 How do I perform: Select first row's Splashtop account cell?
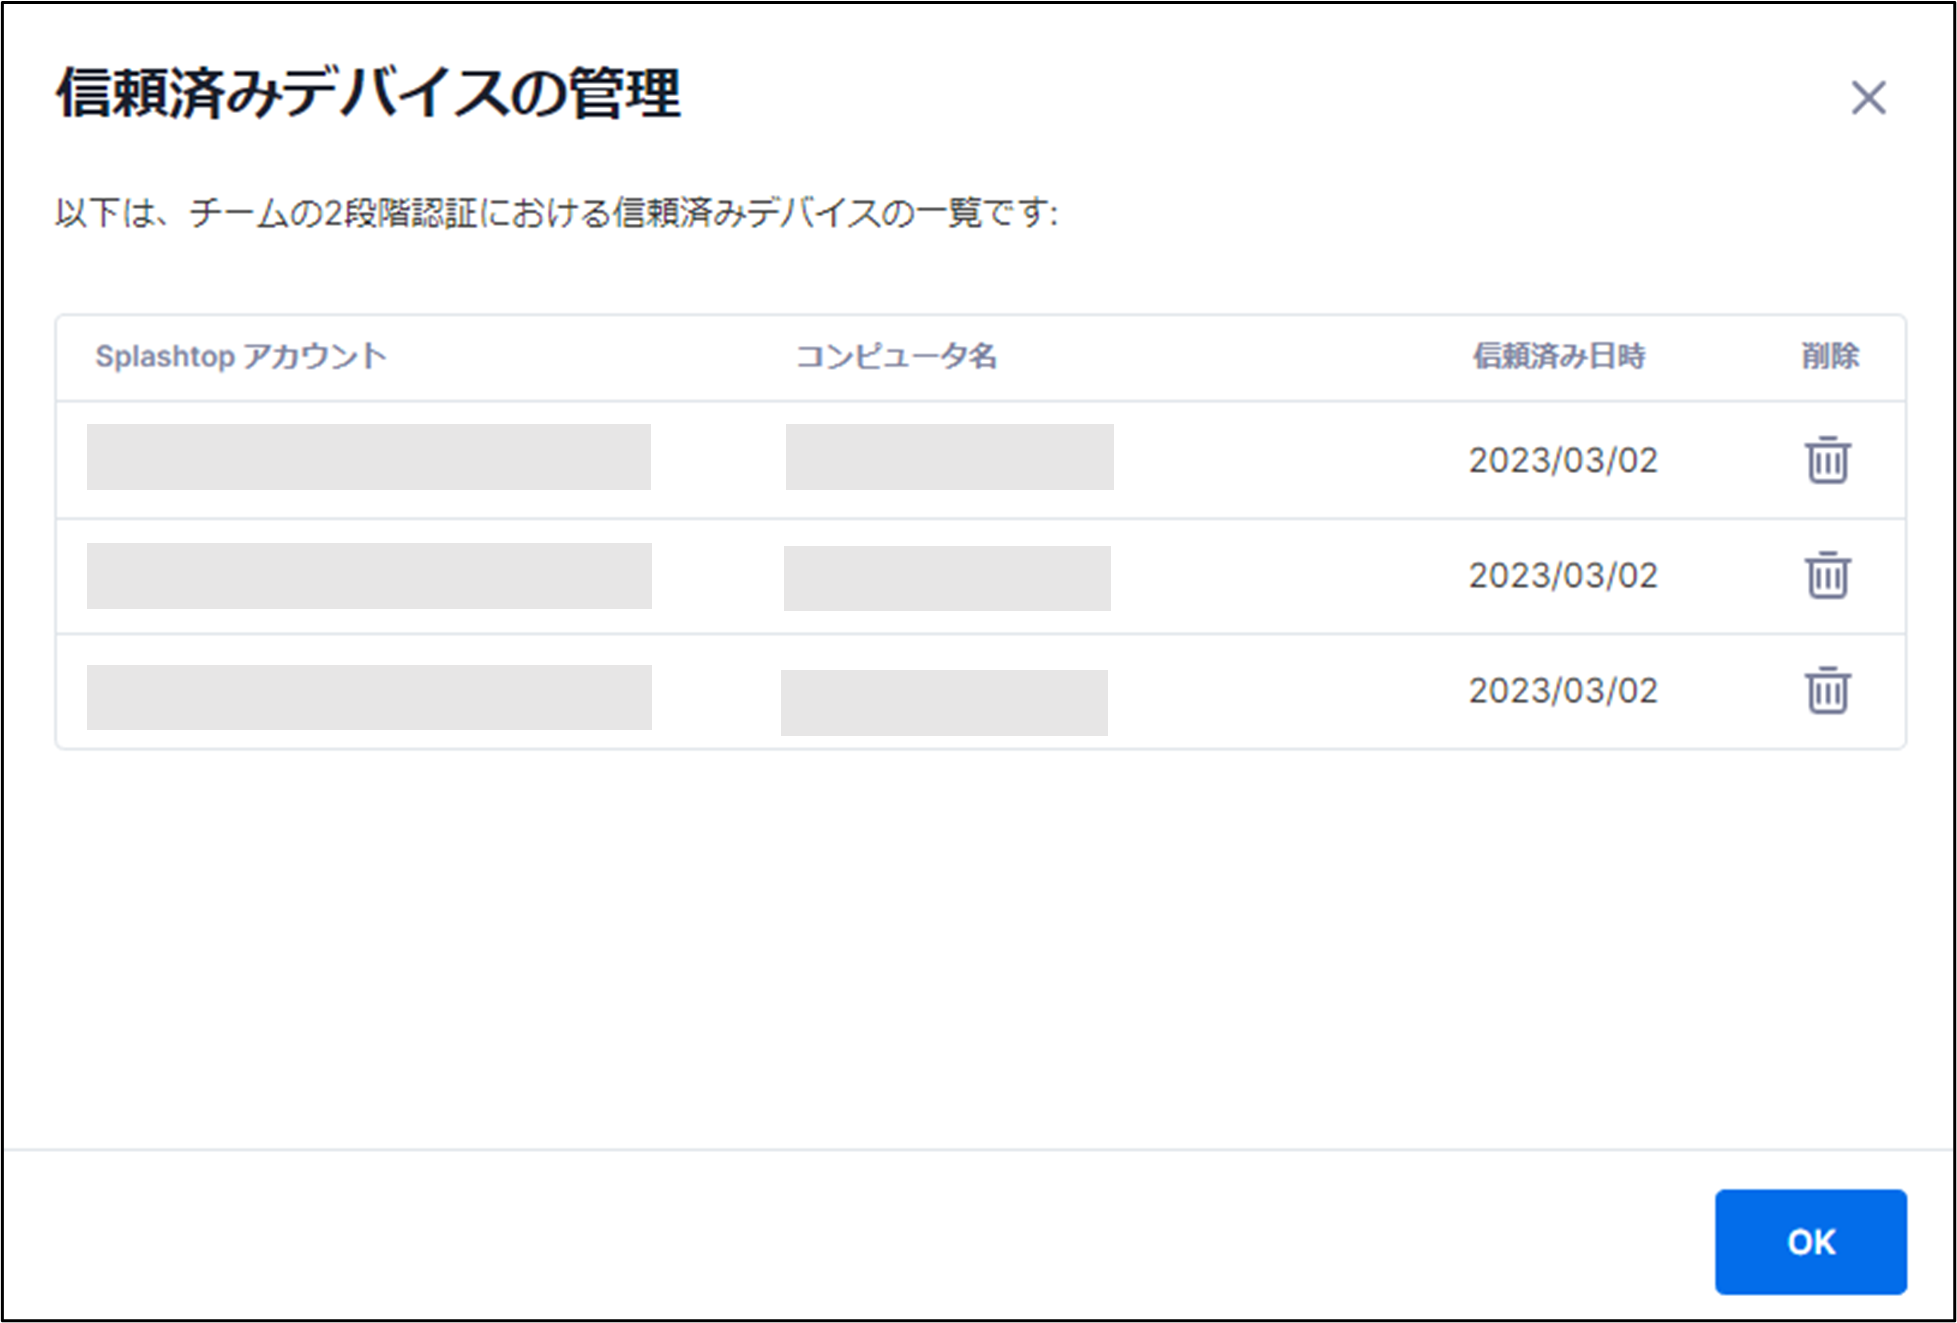[368, 457]
